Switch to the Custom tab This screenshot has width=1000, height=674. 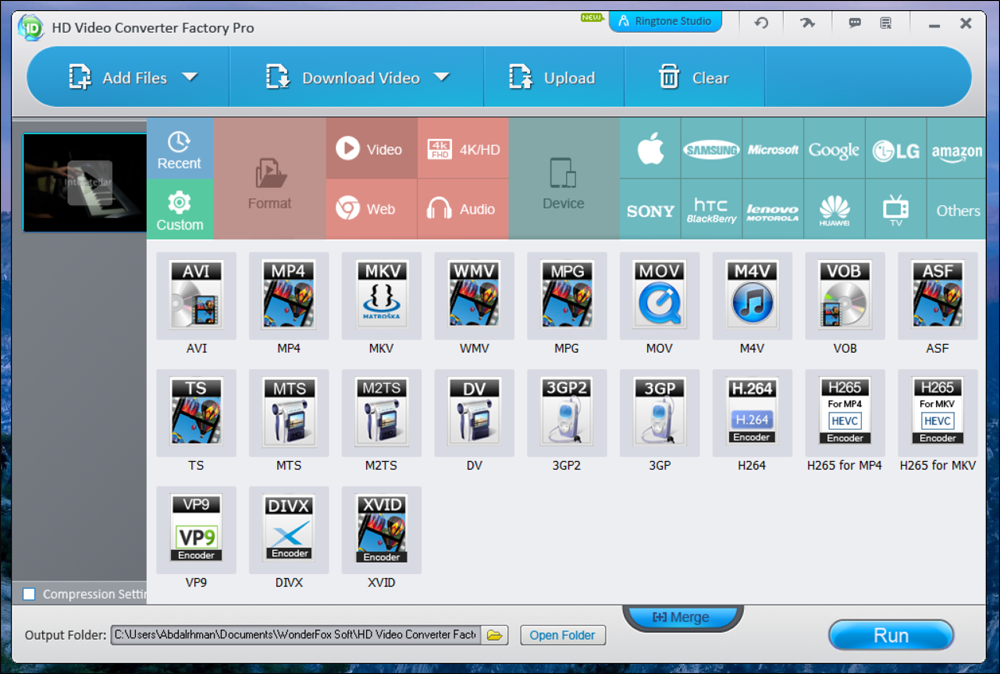point(180,210)
